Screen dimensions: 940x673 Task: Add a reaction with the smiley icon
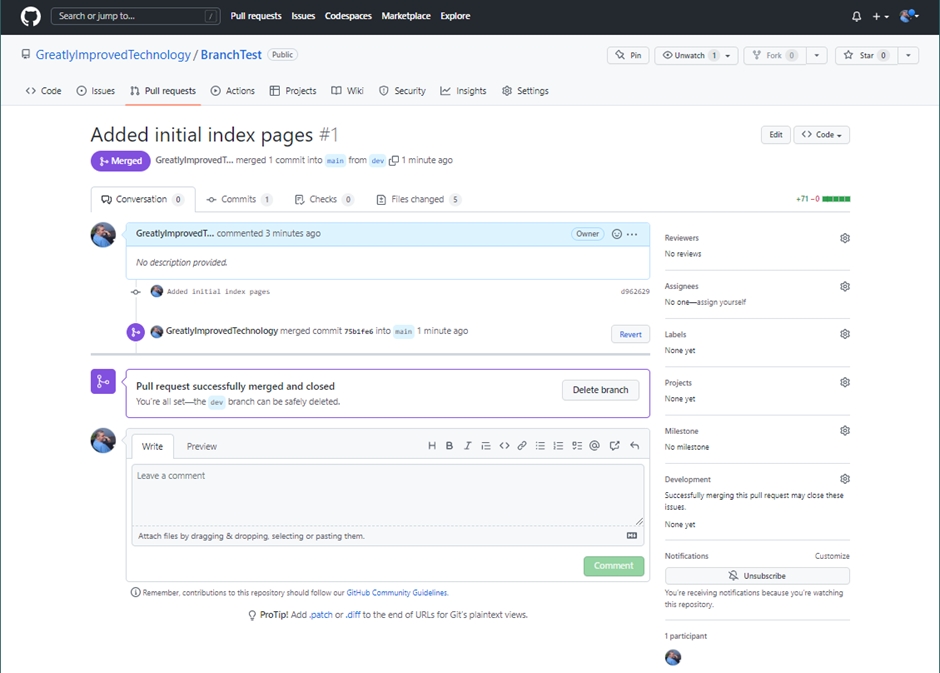[x=616, y=234]
